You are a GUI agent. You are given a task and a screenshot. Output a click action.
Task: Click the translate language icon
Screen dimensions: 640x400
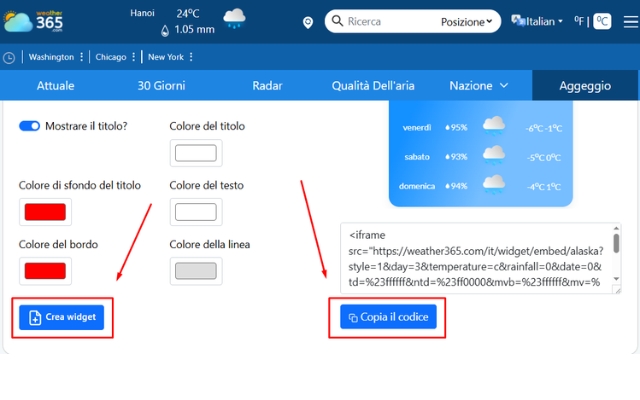click(x=518, y=21)
